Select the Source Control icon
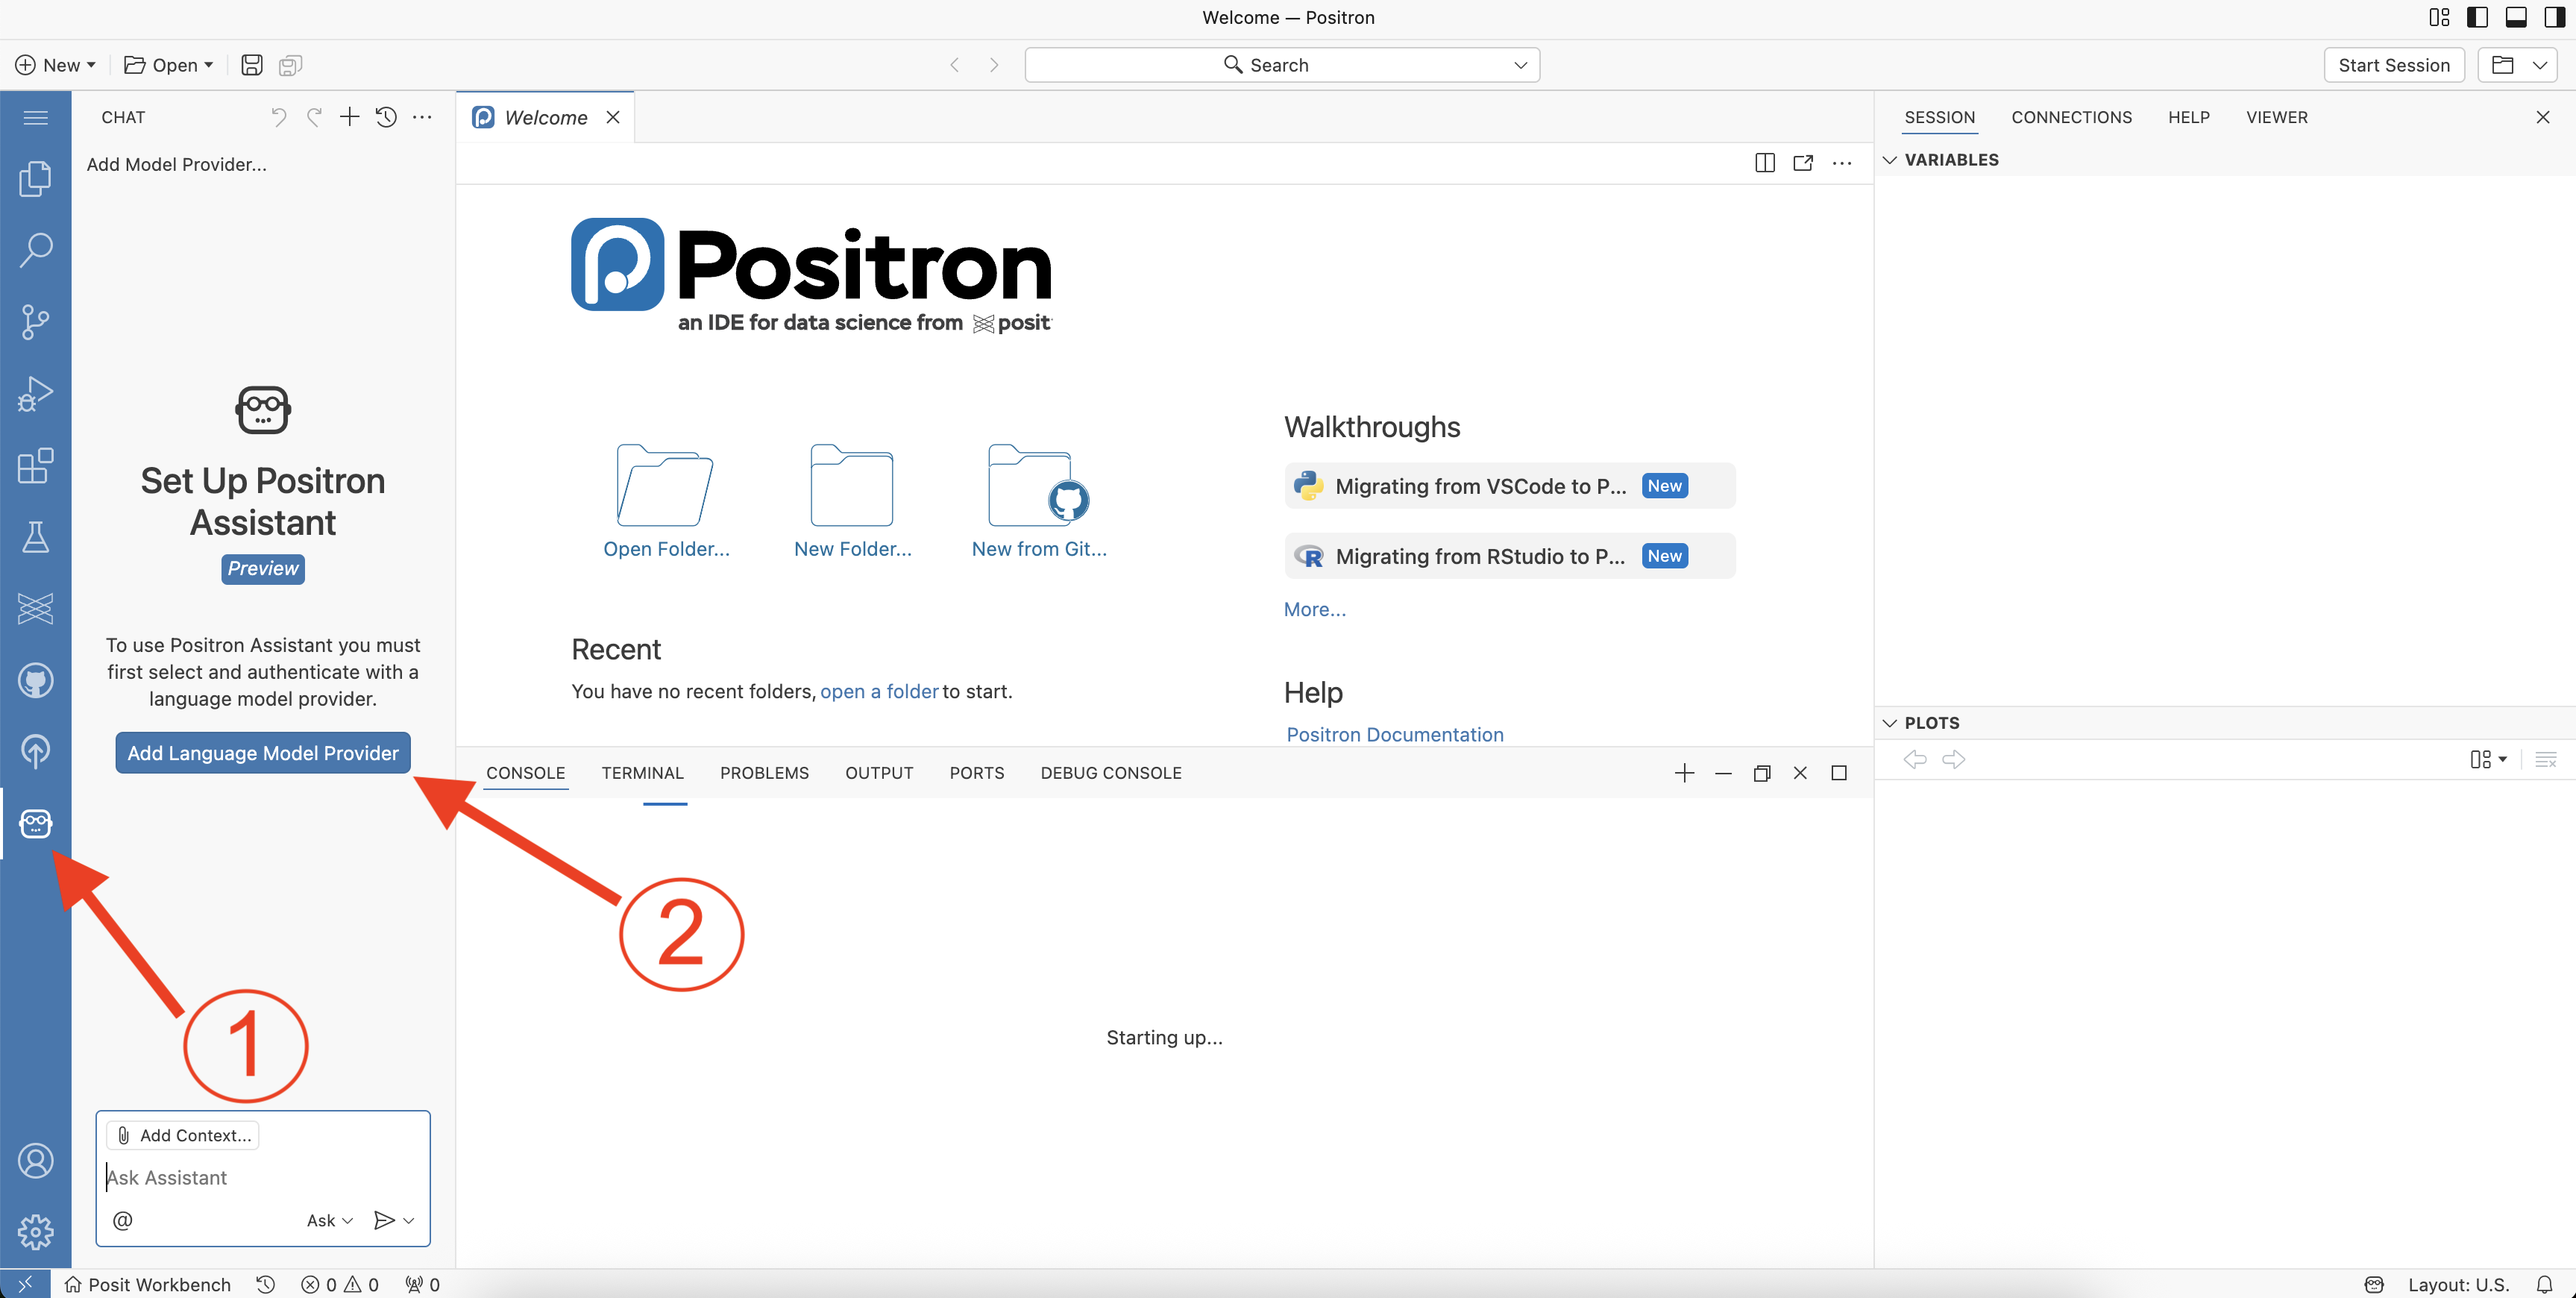2576x1298 pixels. click(x=36, y=322)
